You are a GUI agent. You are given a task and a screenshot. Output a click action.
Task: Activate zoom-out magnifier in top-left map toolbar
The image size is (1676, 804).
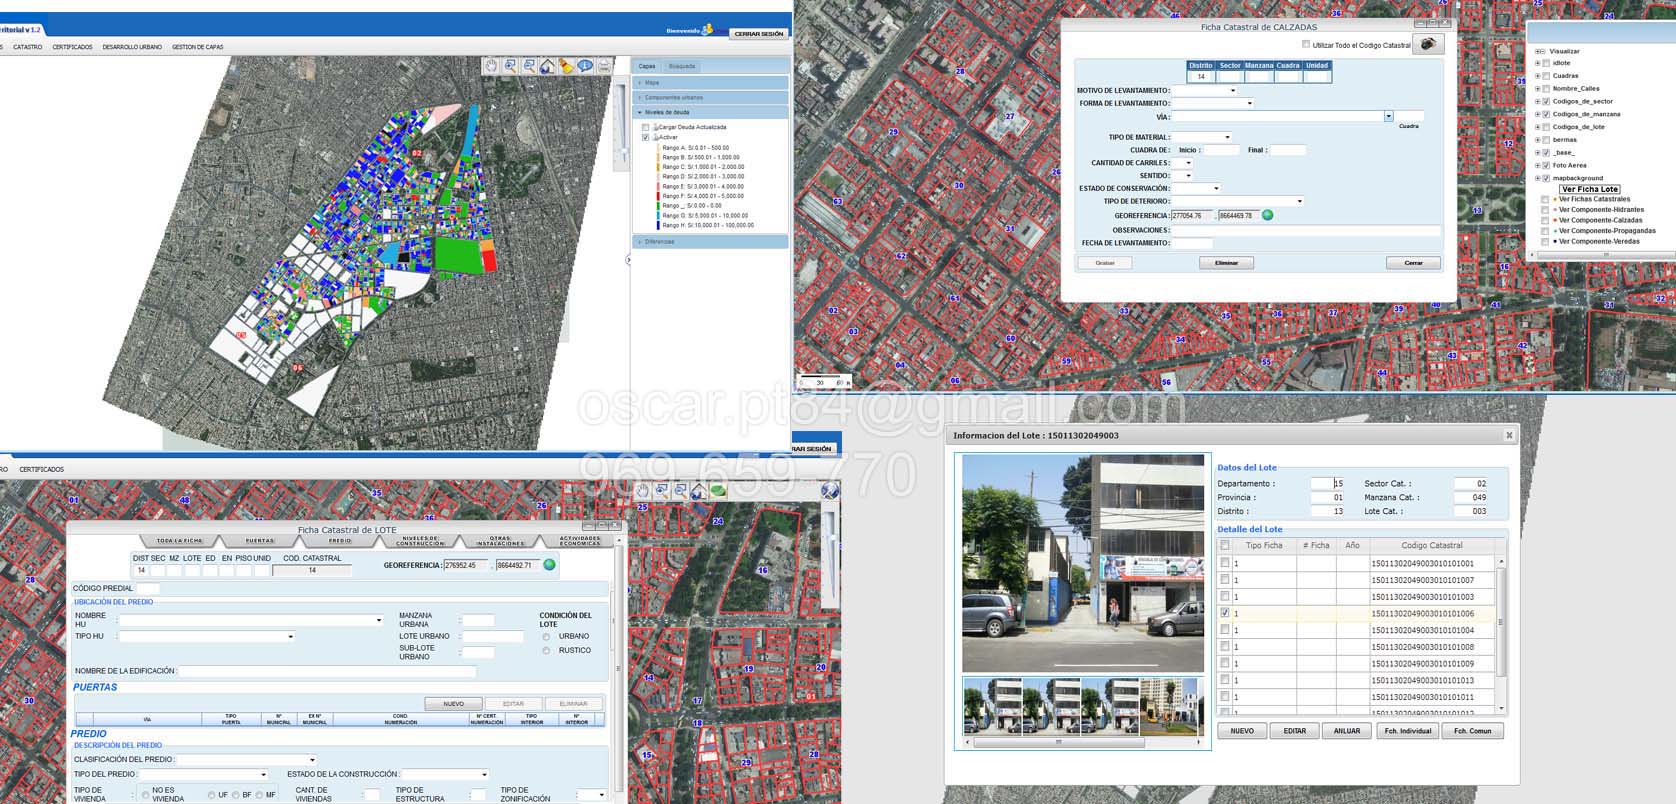coord(529,65)
